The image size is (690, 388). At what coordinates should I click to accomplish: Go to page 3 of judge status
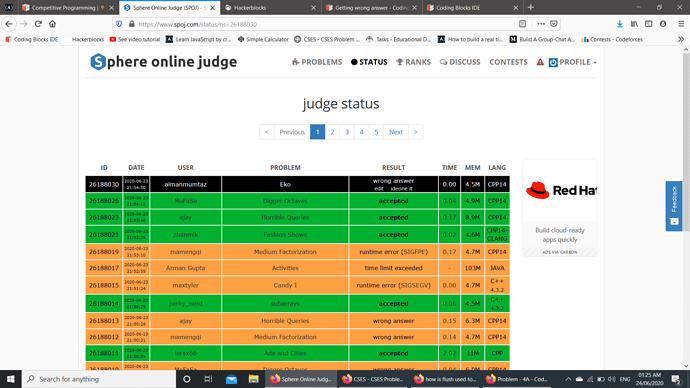tap(347, 132)
